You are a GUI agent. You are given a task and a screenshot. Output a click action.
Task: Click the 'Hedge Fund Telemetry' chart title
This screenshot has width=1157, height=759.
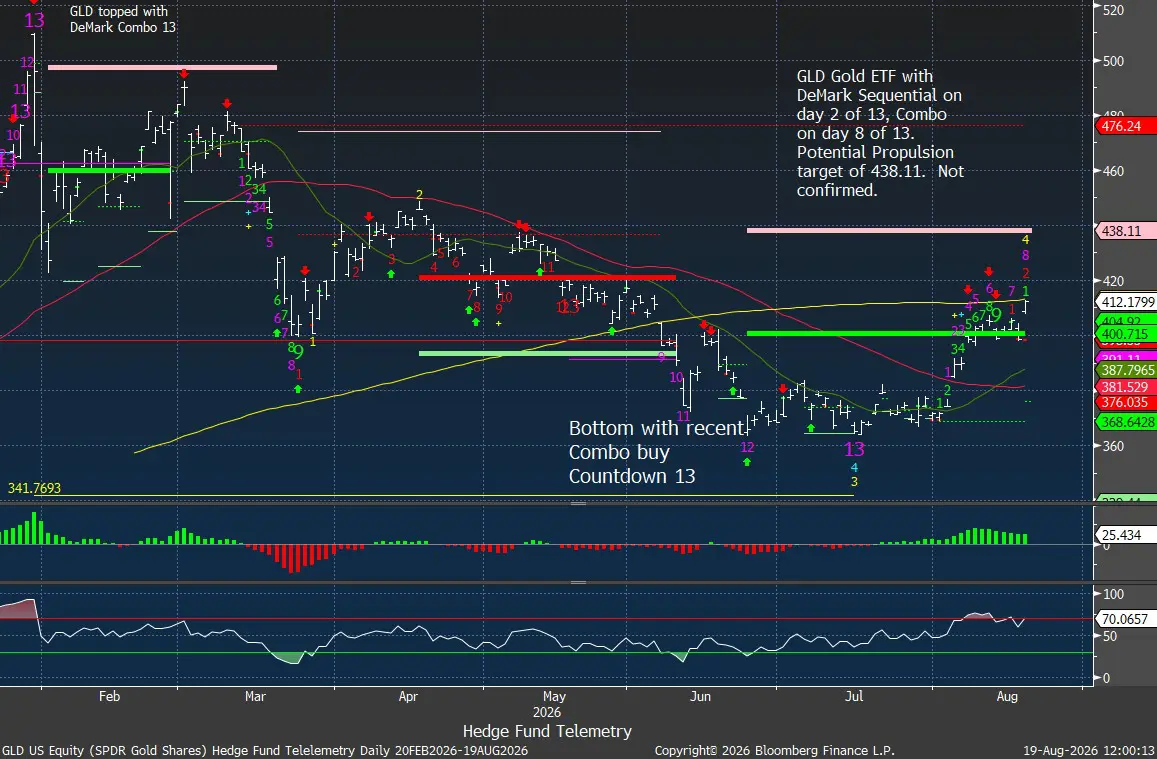click(x=547, y=731)
